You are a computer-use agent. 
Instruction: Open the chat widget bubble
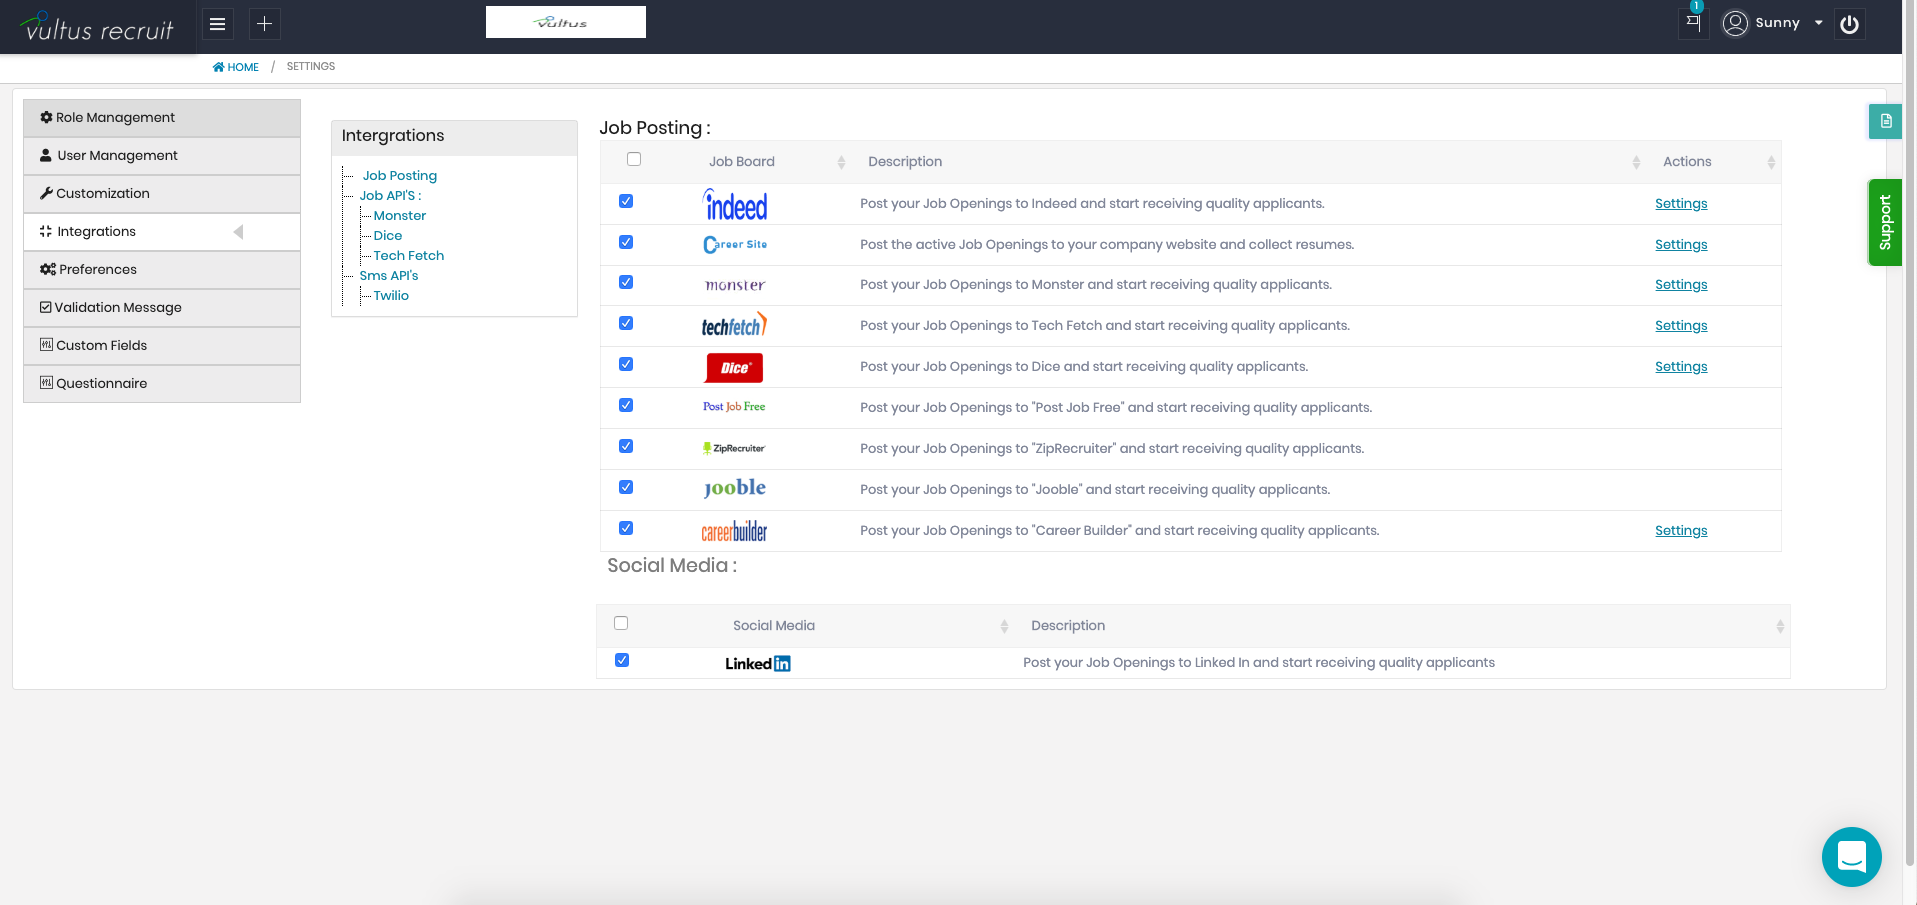pos(1851,856)
